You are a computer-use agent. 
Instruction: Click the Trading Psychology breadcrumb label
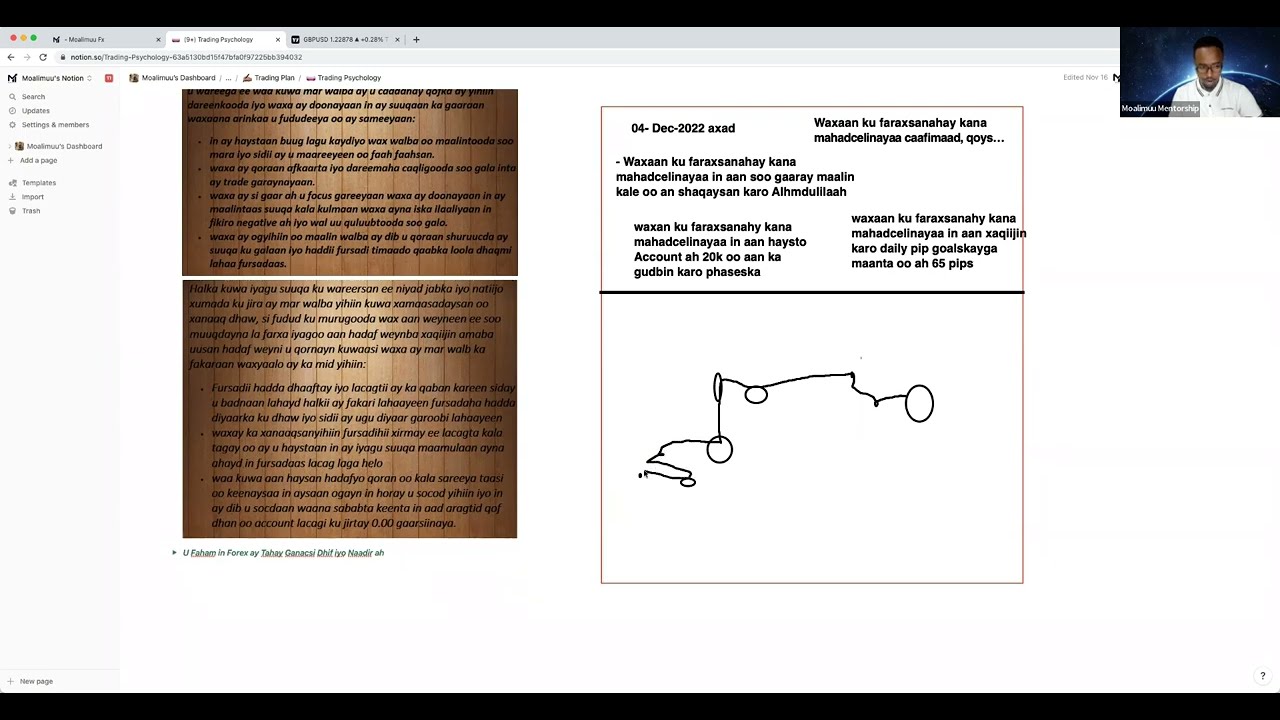click(x=349, y=78)
